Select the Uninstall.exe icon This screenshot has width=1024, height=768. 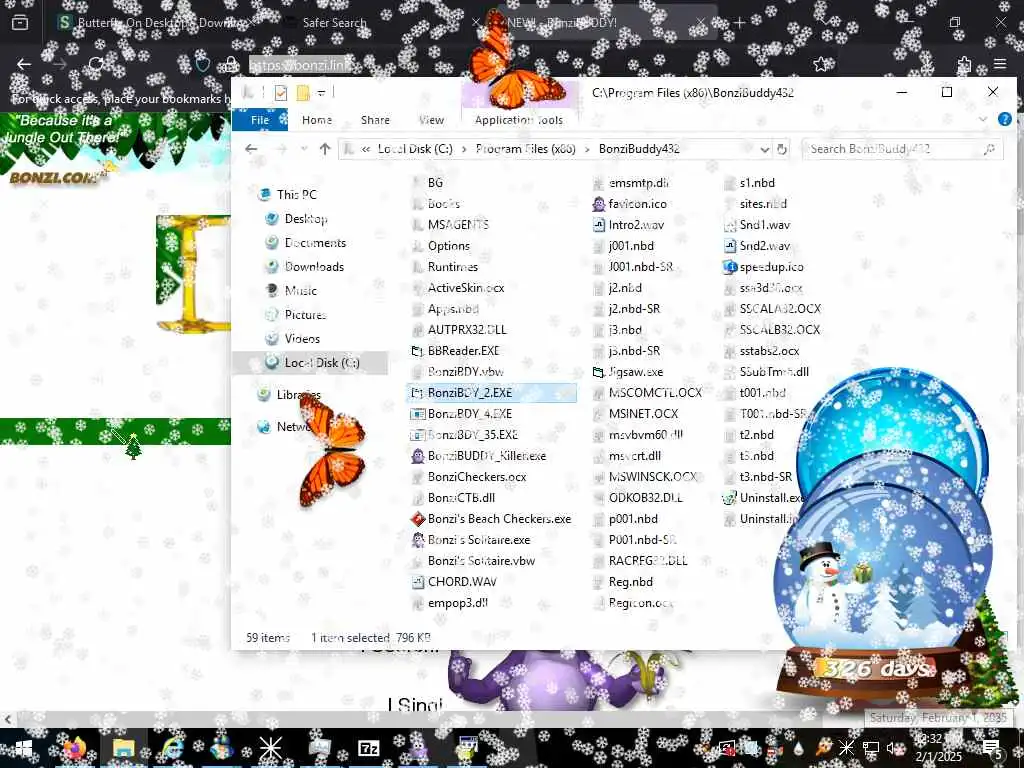click(x=730, y=498)
